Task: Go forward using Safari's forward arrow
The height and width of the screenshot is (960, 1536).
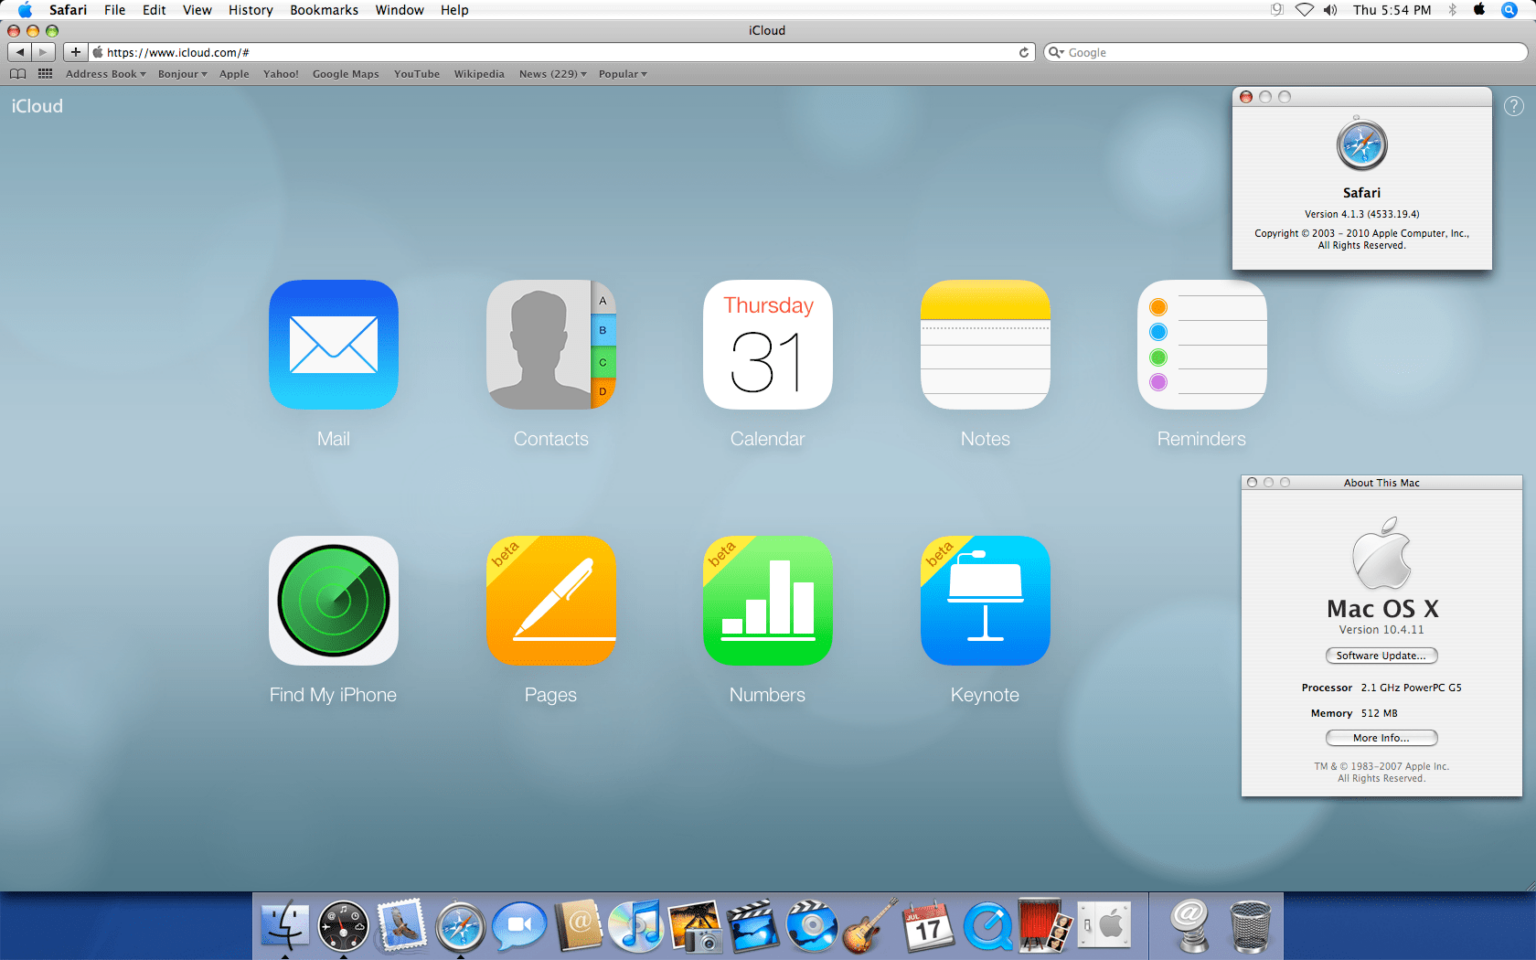Action: pyautogui.click(x=43, y=52)
